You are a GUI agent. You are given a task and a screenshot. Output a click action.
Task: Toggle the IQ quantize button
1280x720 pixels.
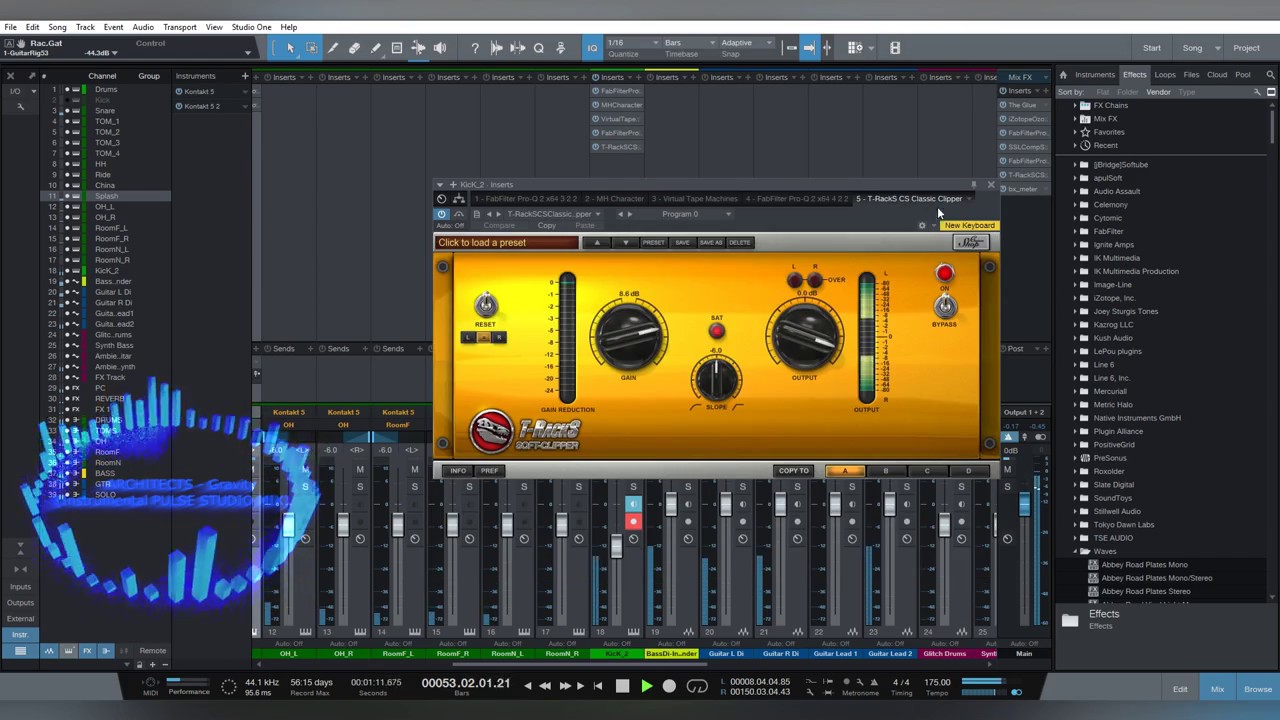coord(592,48)
